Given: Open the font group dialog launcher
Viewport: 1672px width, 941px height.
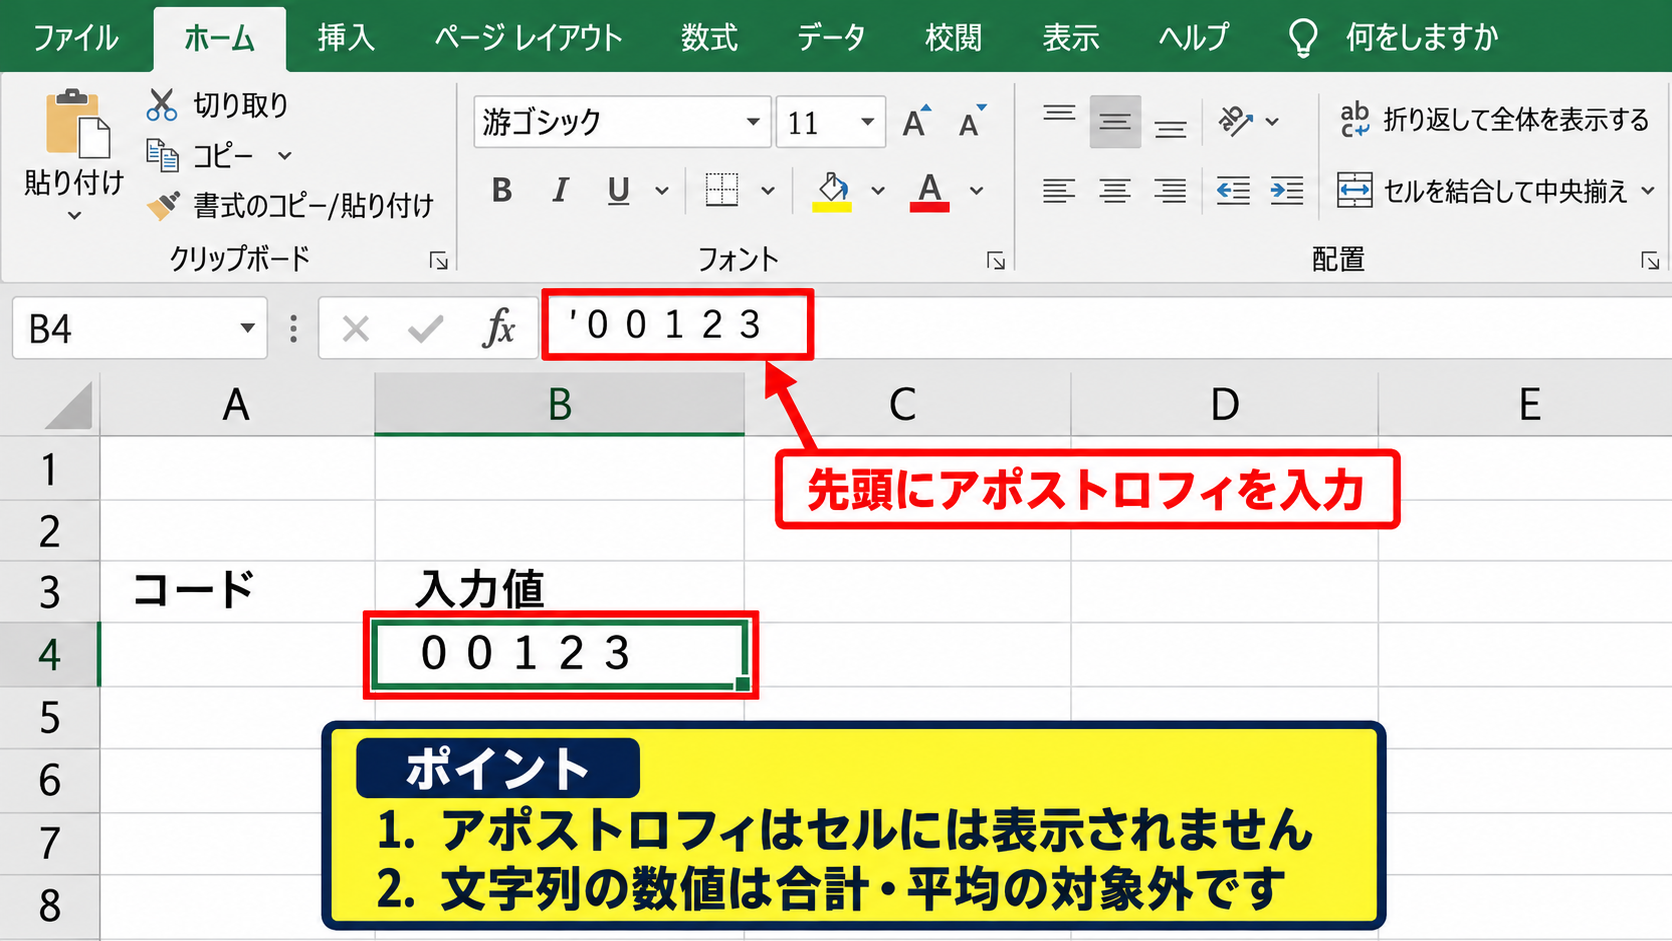Looking at the screenshot, I should click(996, 261).
